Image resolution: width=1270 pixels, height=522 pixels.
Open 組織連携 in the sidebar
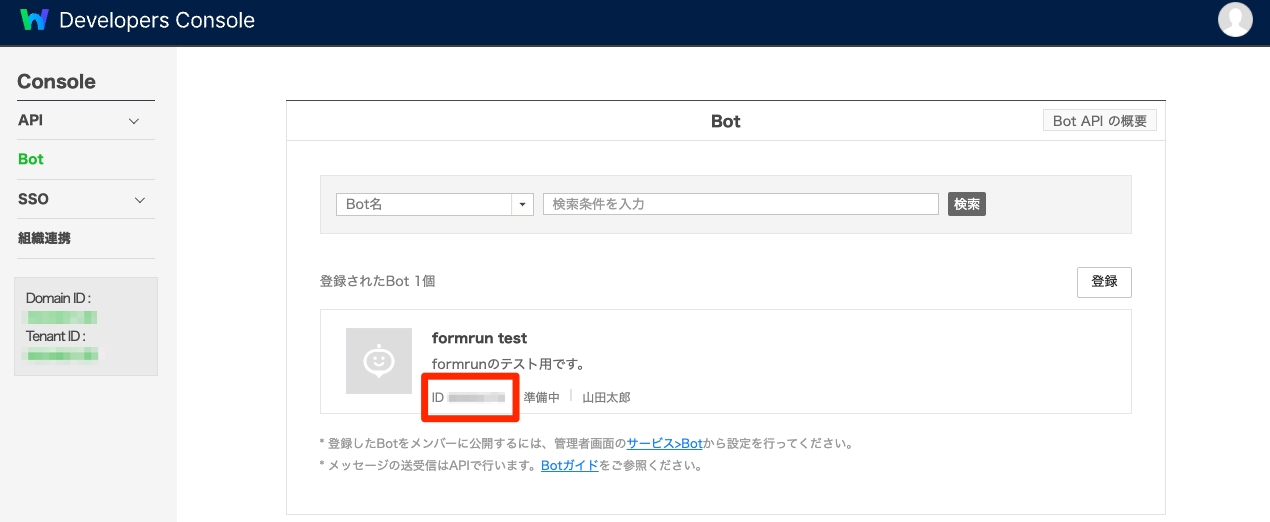click(x=44, y=238)
